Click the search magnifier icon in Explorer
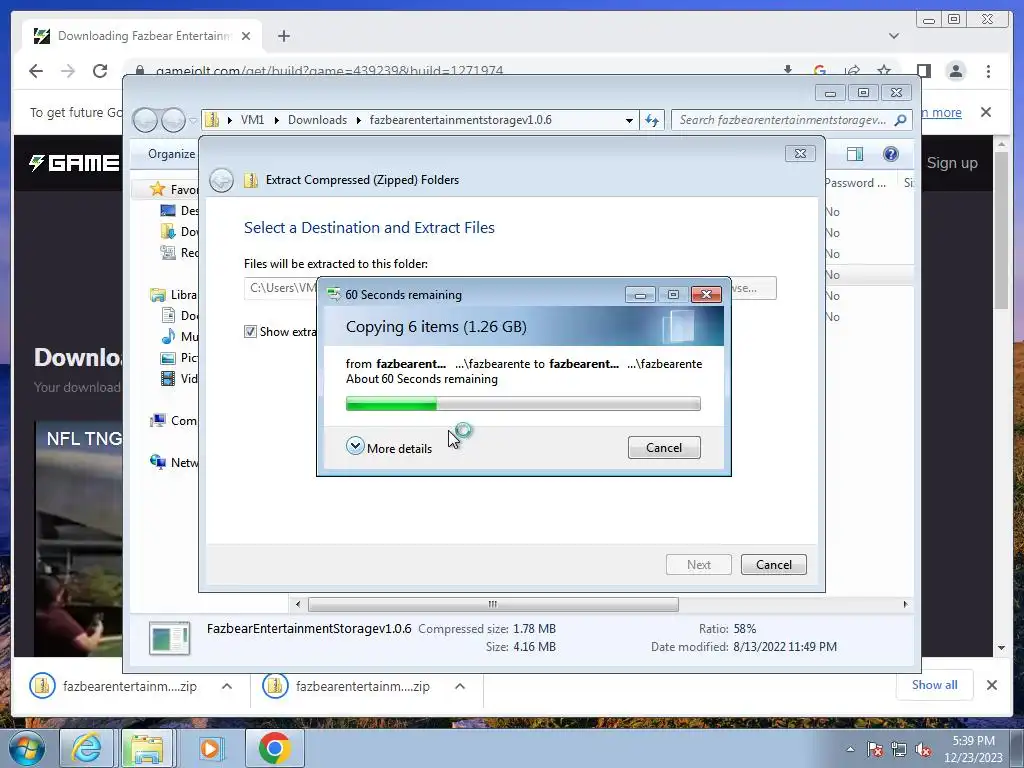 coord(901,120)
